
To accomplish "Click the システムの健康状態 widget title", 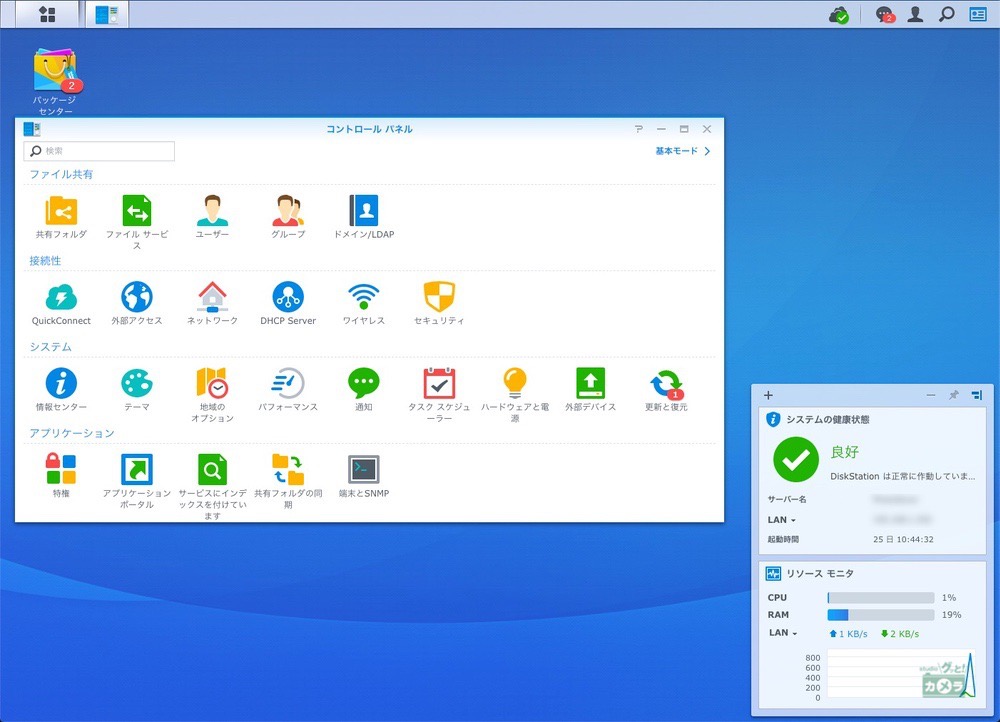I will point(827,419).
